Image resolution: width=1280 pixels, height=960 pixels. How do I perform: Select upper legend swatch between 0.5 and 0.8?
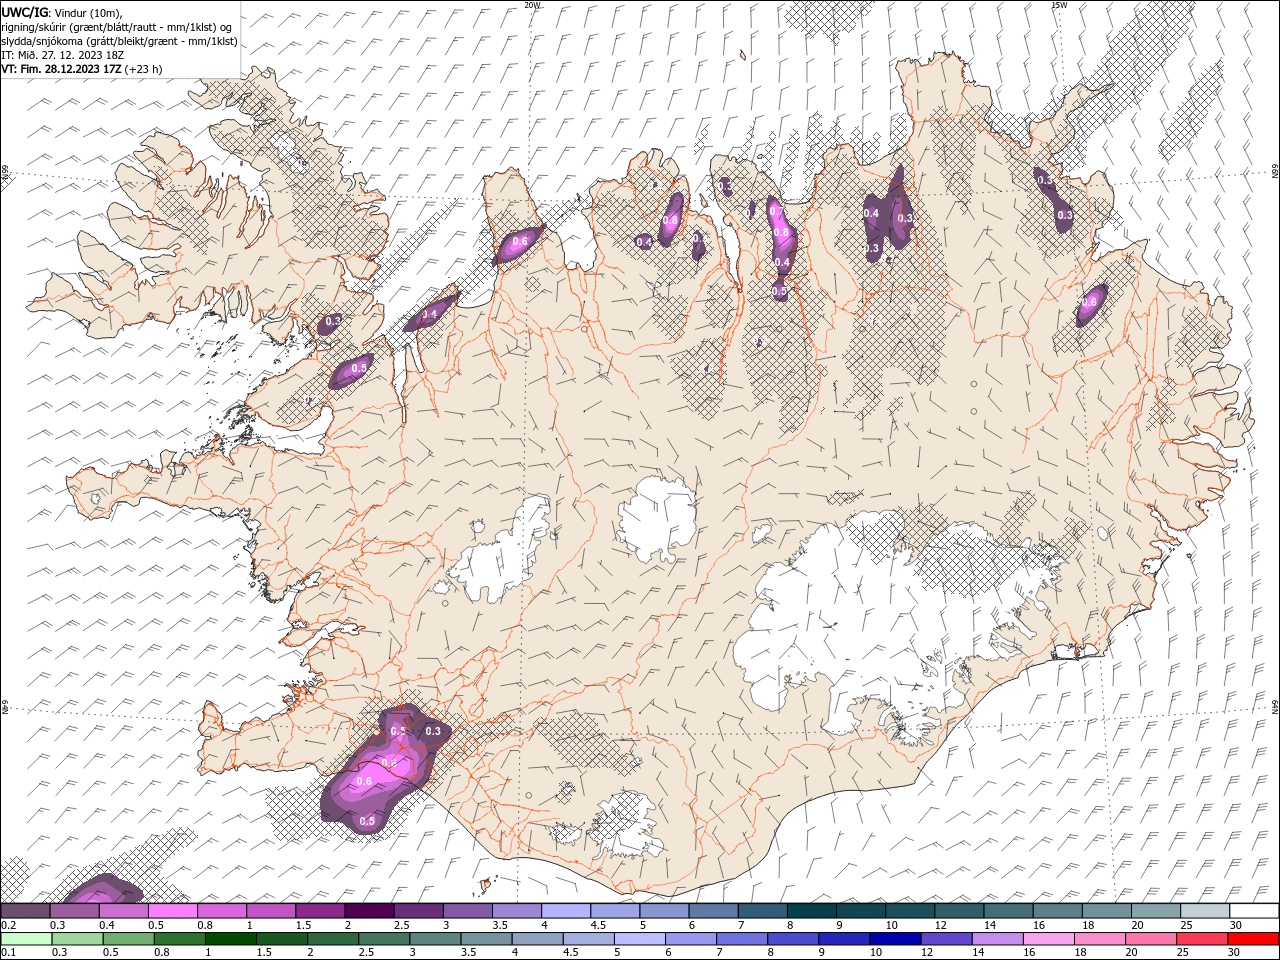click(173, 911)
